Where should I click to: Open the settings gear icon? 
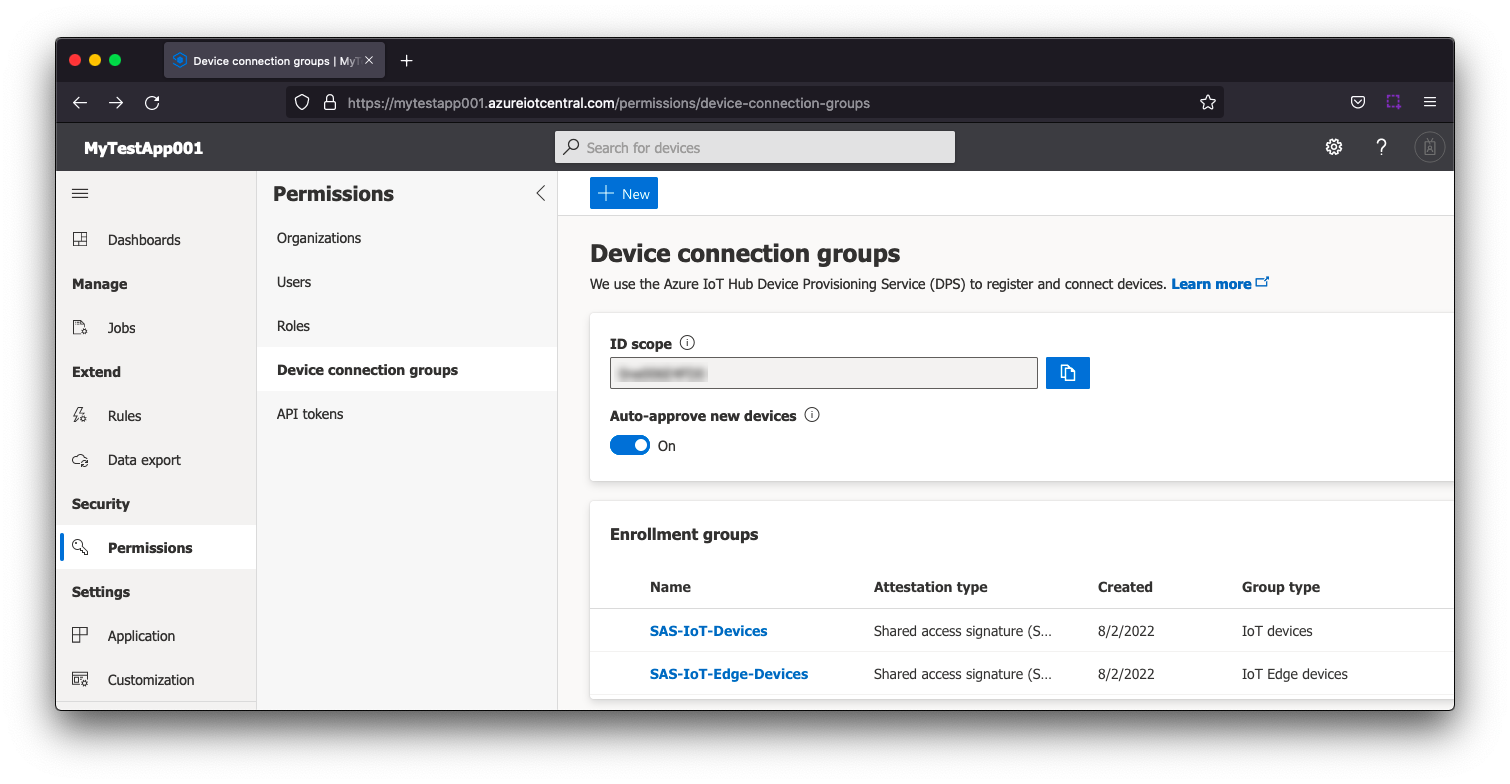click(1334, 147)
